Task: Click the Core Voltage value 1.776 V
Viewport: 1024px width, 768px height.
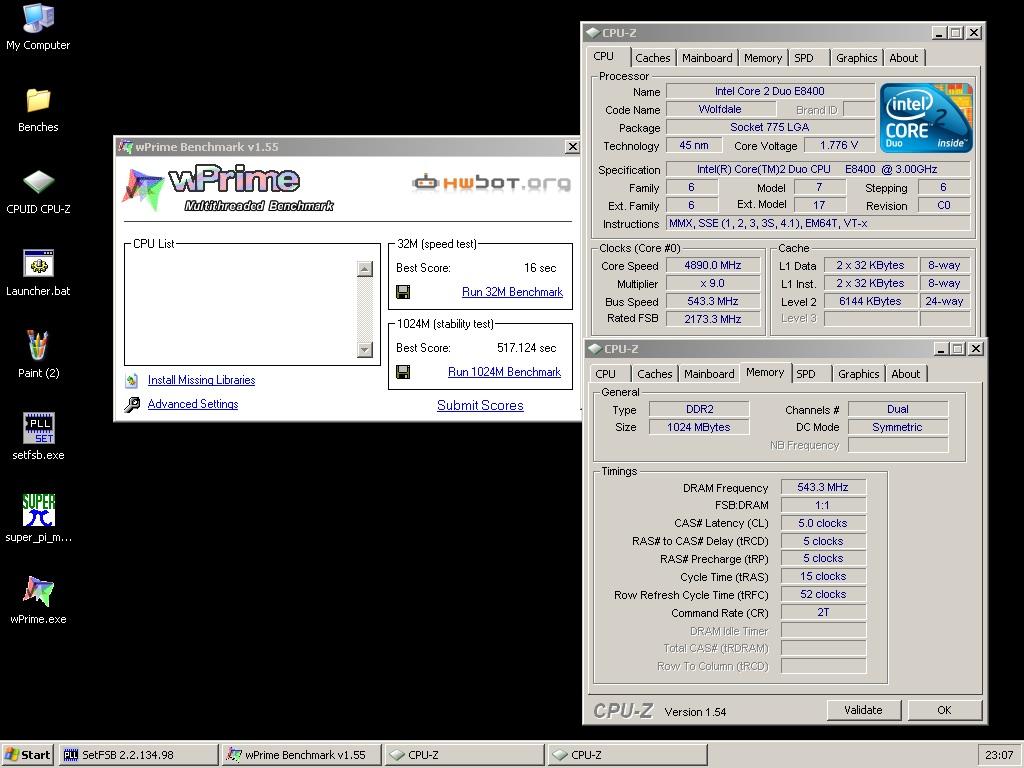Action: [x=839, y=145]
